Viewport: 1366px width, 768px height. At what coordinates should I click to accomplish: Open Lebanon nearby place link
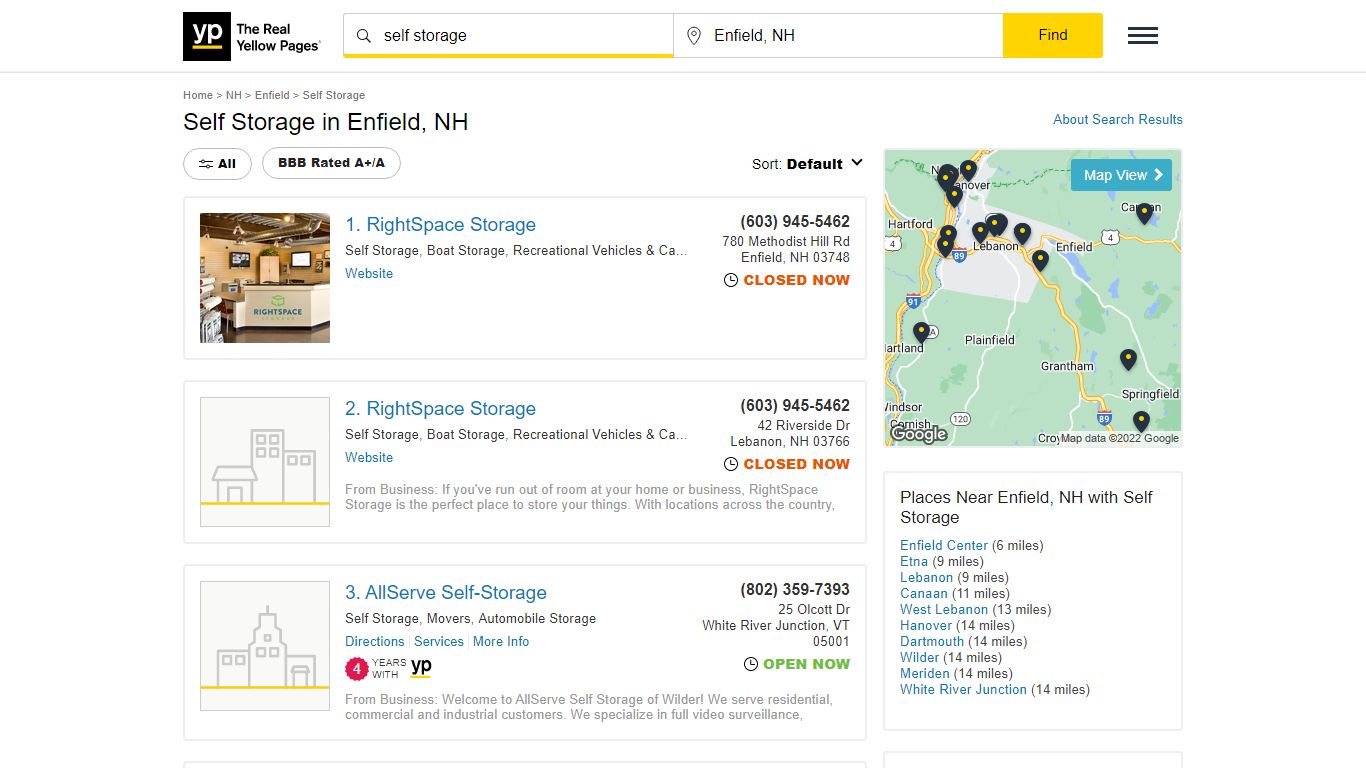pos(926,577)
